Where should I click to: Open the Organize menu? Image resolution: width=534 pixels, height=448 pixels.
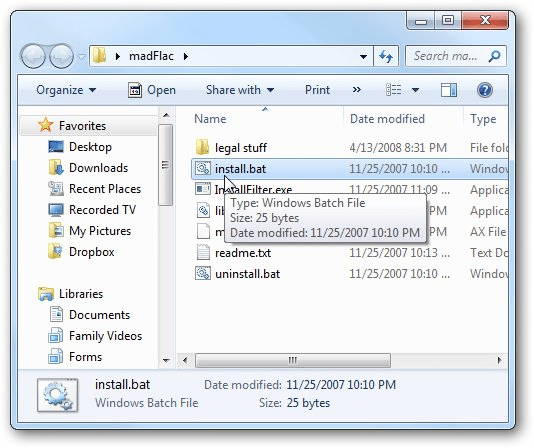click(x=66, y=90)
